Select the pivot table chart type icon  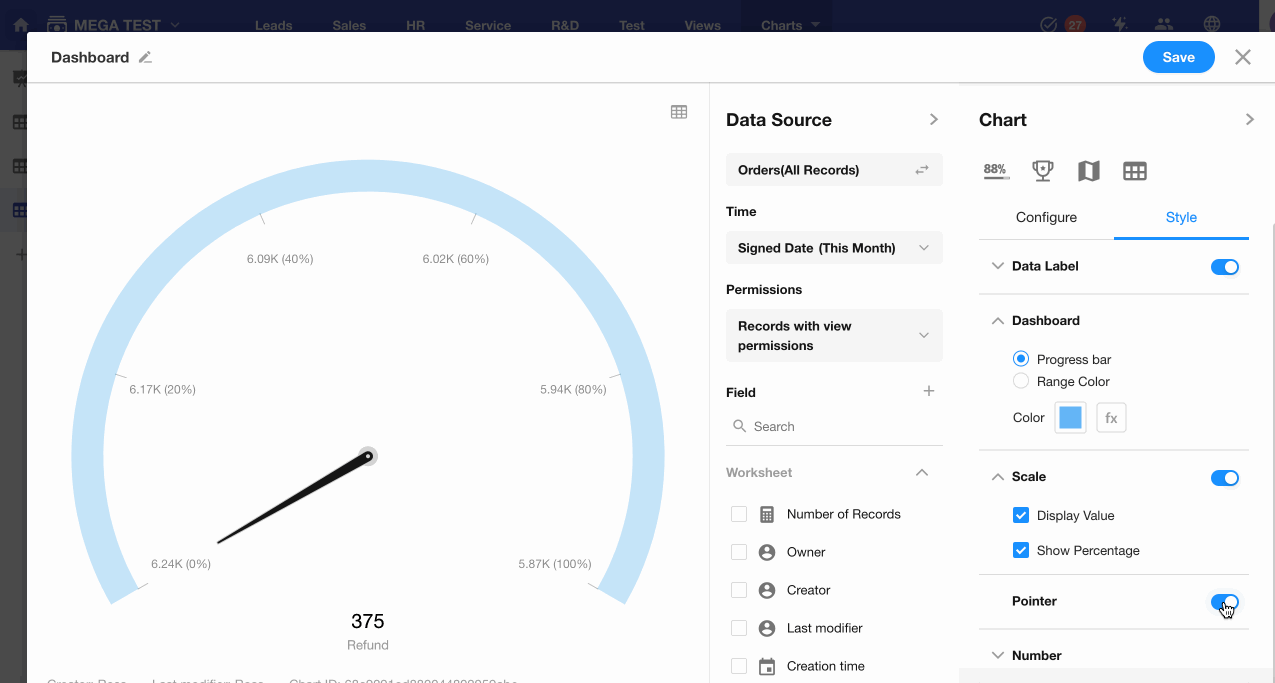1135,171
